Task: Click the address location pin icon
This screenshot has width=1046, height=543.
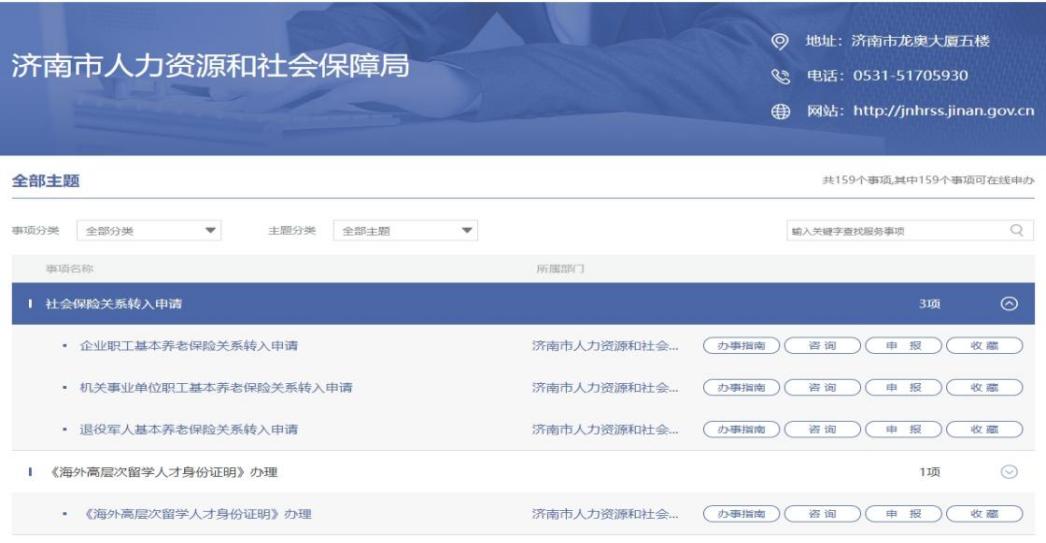Action: coord(783,41)
